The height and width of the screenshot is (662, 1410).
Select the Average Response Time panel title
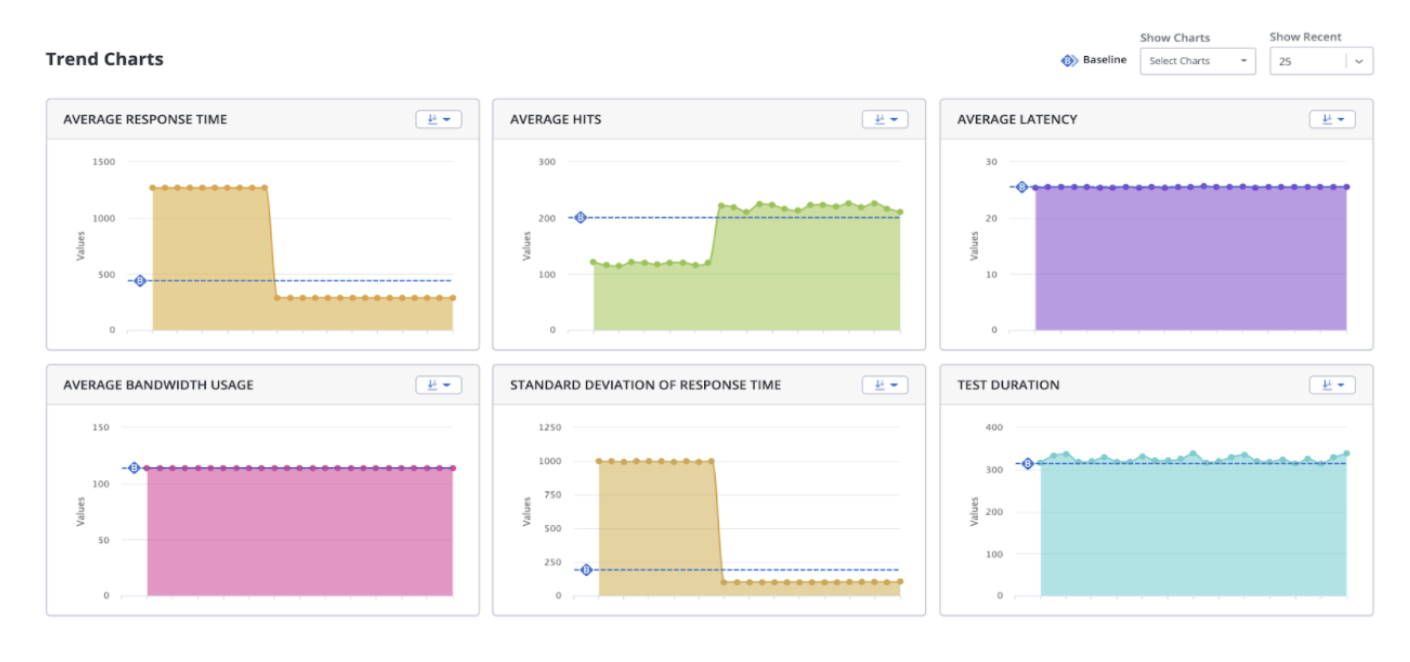tap(145, 119)
